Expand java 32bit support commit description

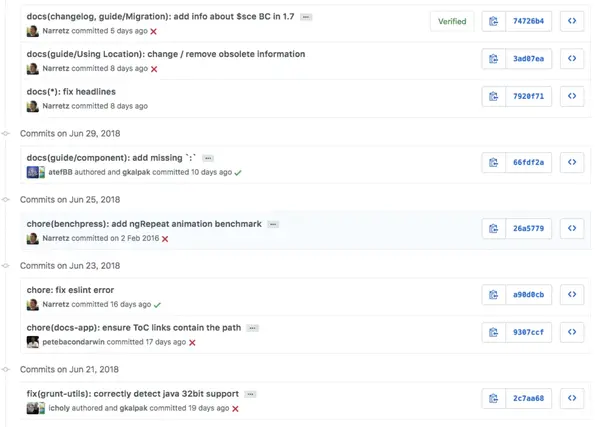coord(247,394)
